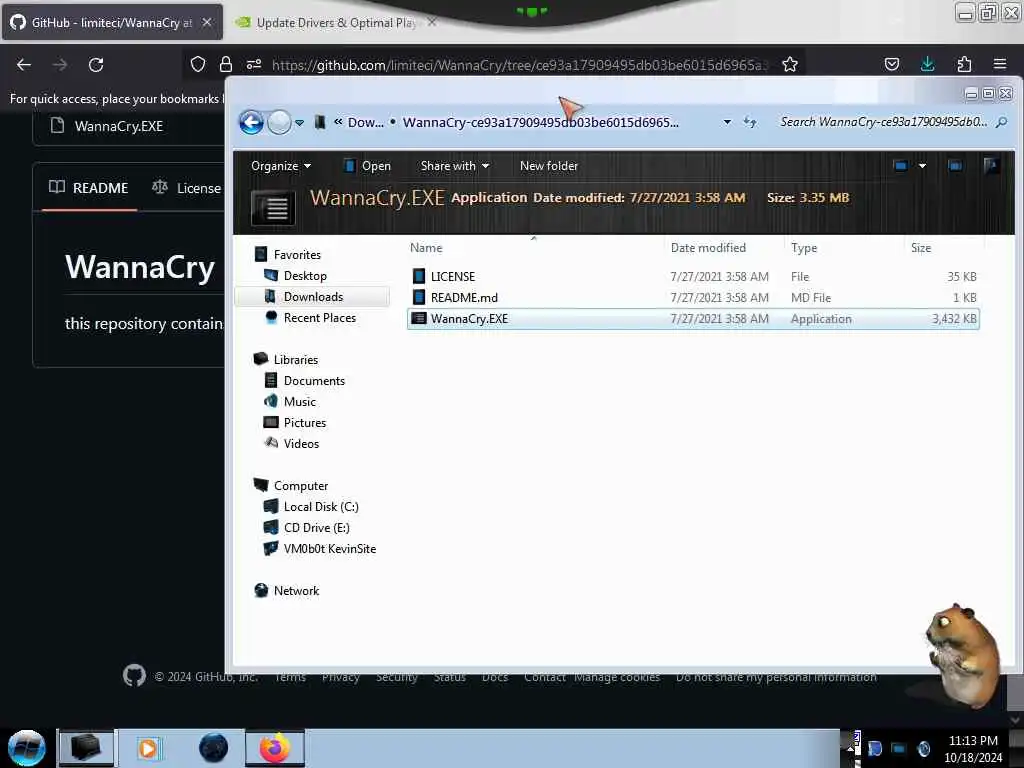Open Recent Places in Favorites
This screenshot has width=1024, height=768.
319,317
